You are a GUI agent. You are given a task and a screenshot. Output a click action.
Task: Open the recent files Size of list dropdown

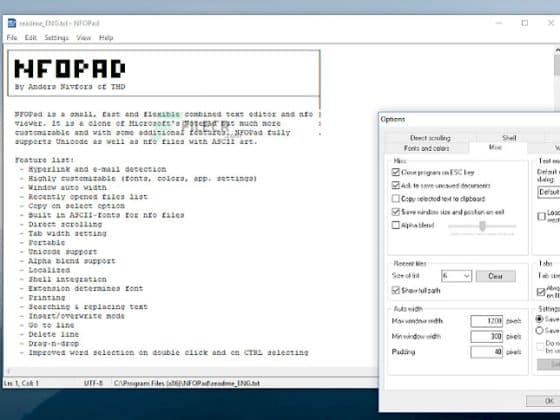[456, 276]
